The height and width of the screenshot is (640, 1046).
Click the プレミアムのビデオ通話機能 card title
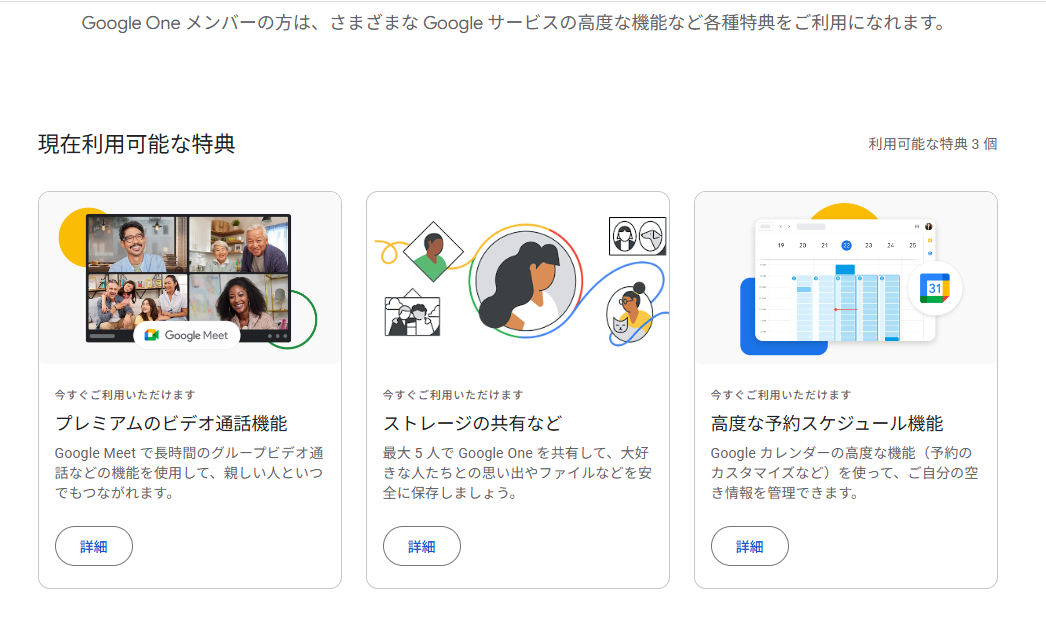pos(171,423)
